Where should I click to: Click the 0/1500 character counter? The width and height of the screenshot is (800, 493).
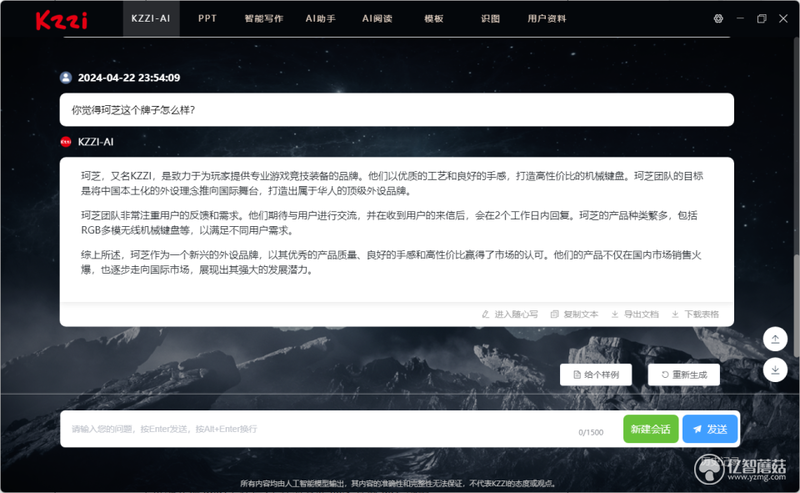pos(591,432)
